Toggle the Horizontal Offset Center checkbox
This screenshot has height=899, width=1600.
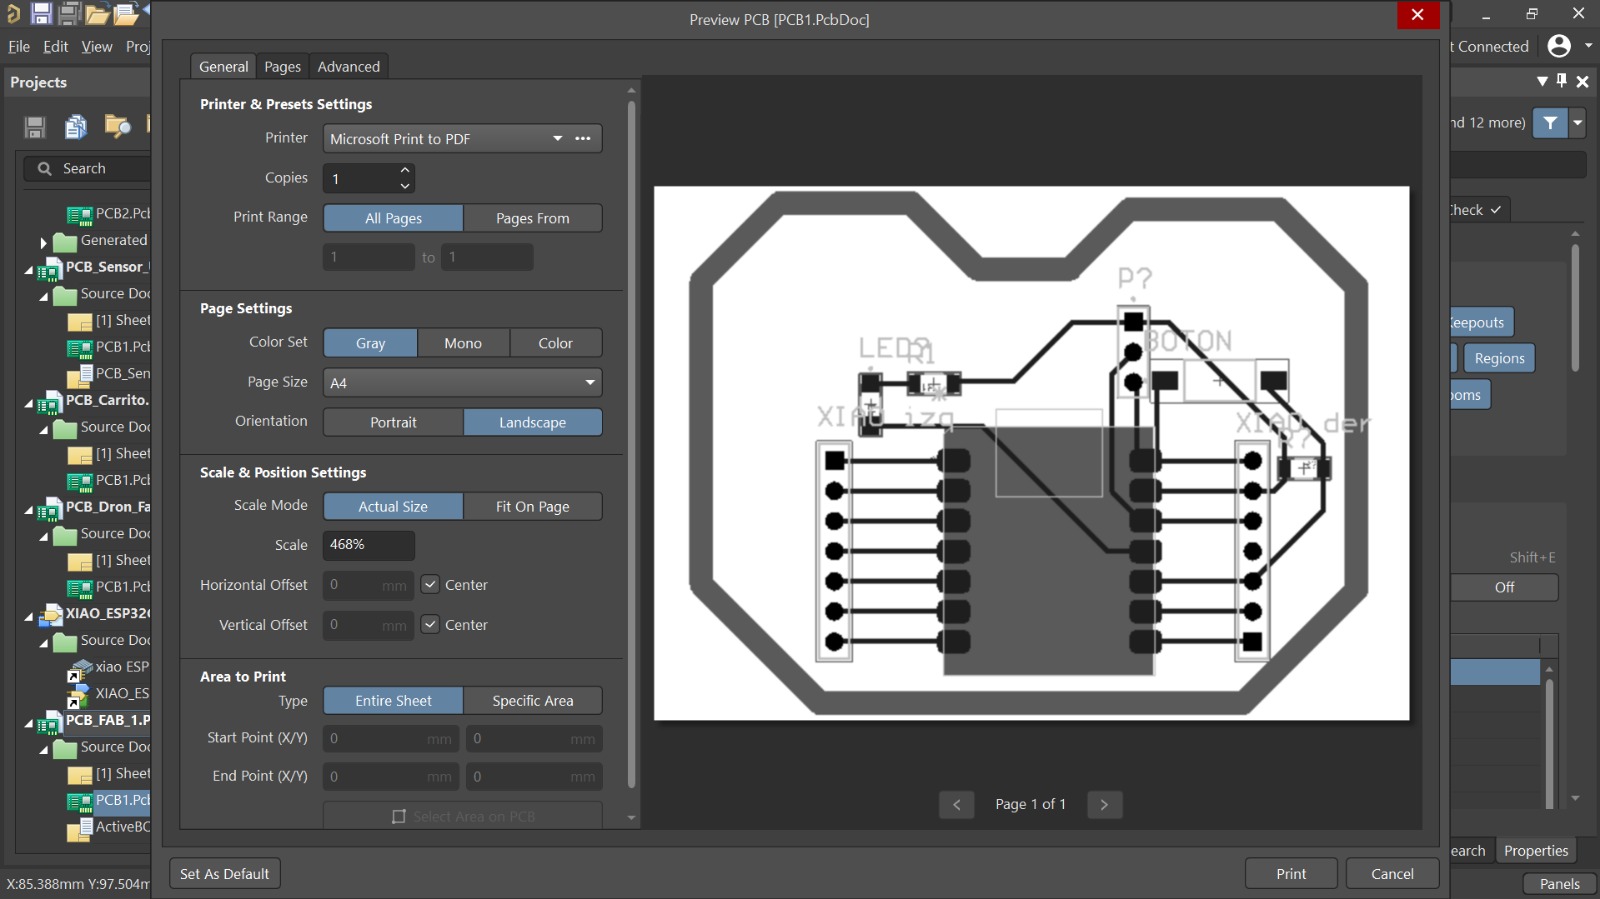tap(430, 584)
